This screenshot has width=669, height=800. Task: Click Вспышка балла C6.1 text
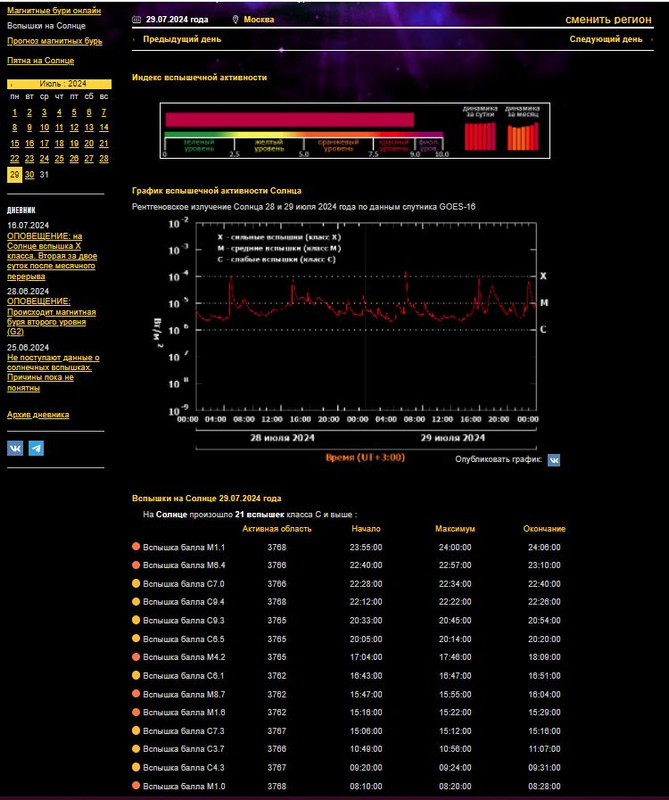click(184, 676)
